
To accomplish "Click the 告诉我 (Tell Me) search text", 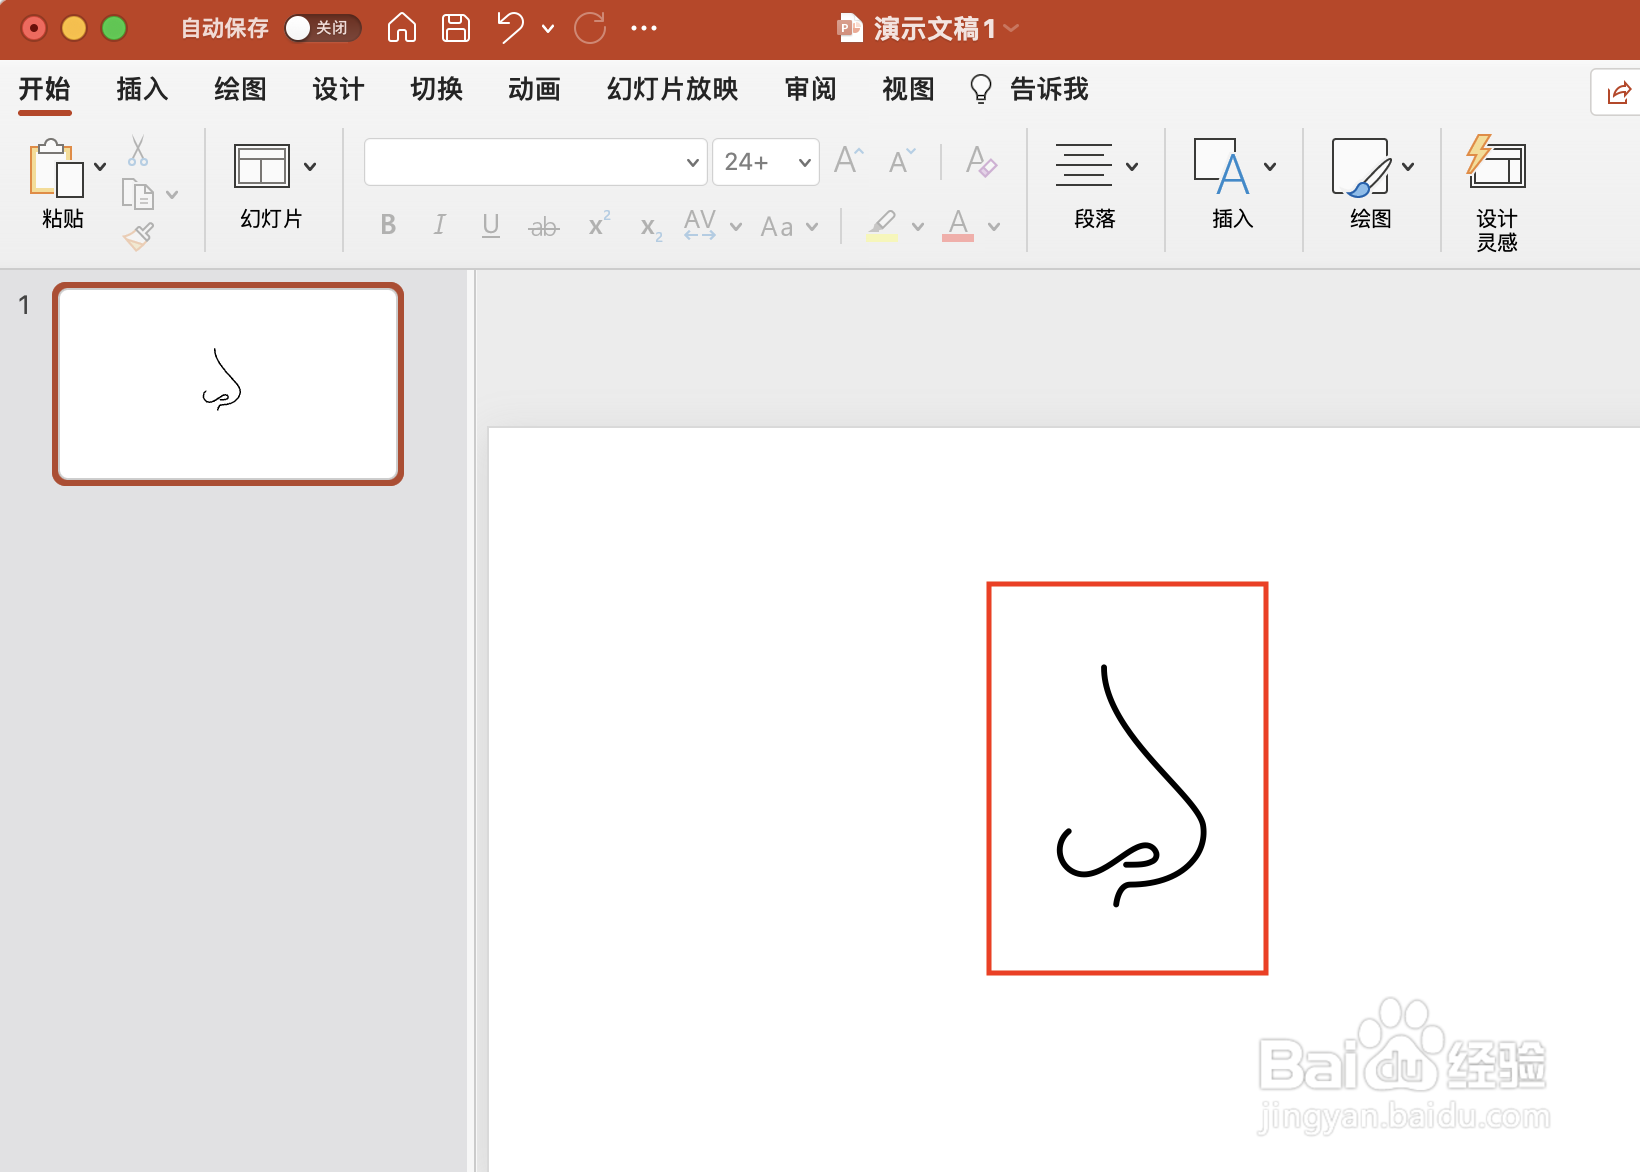I will click(1049, 89).
